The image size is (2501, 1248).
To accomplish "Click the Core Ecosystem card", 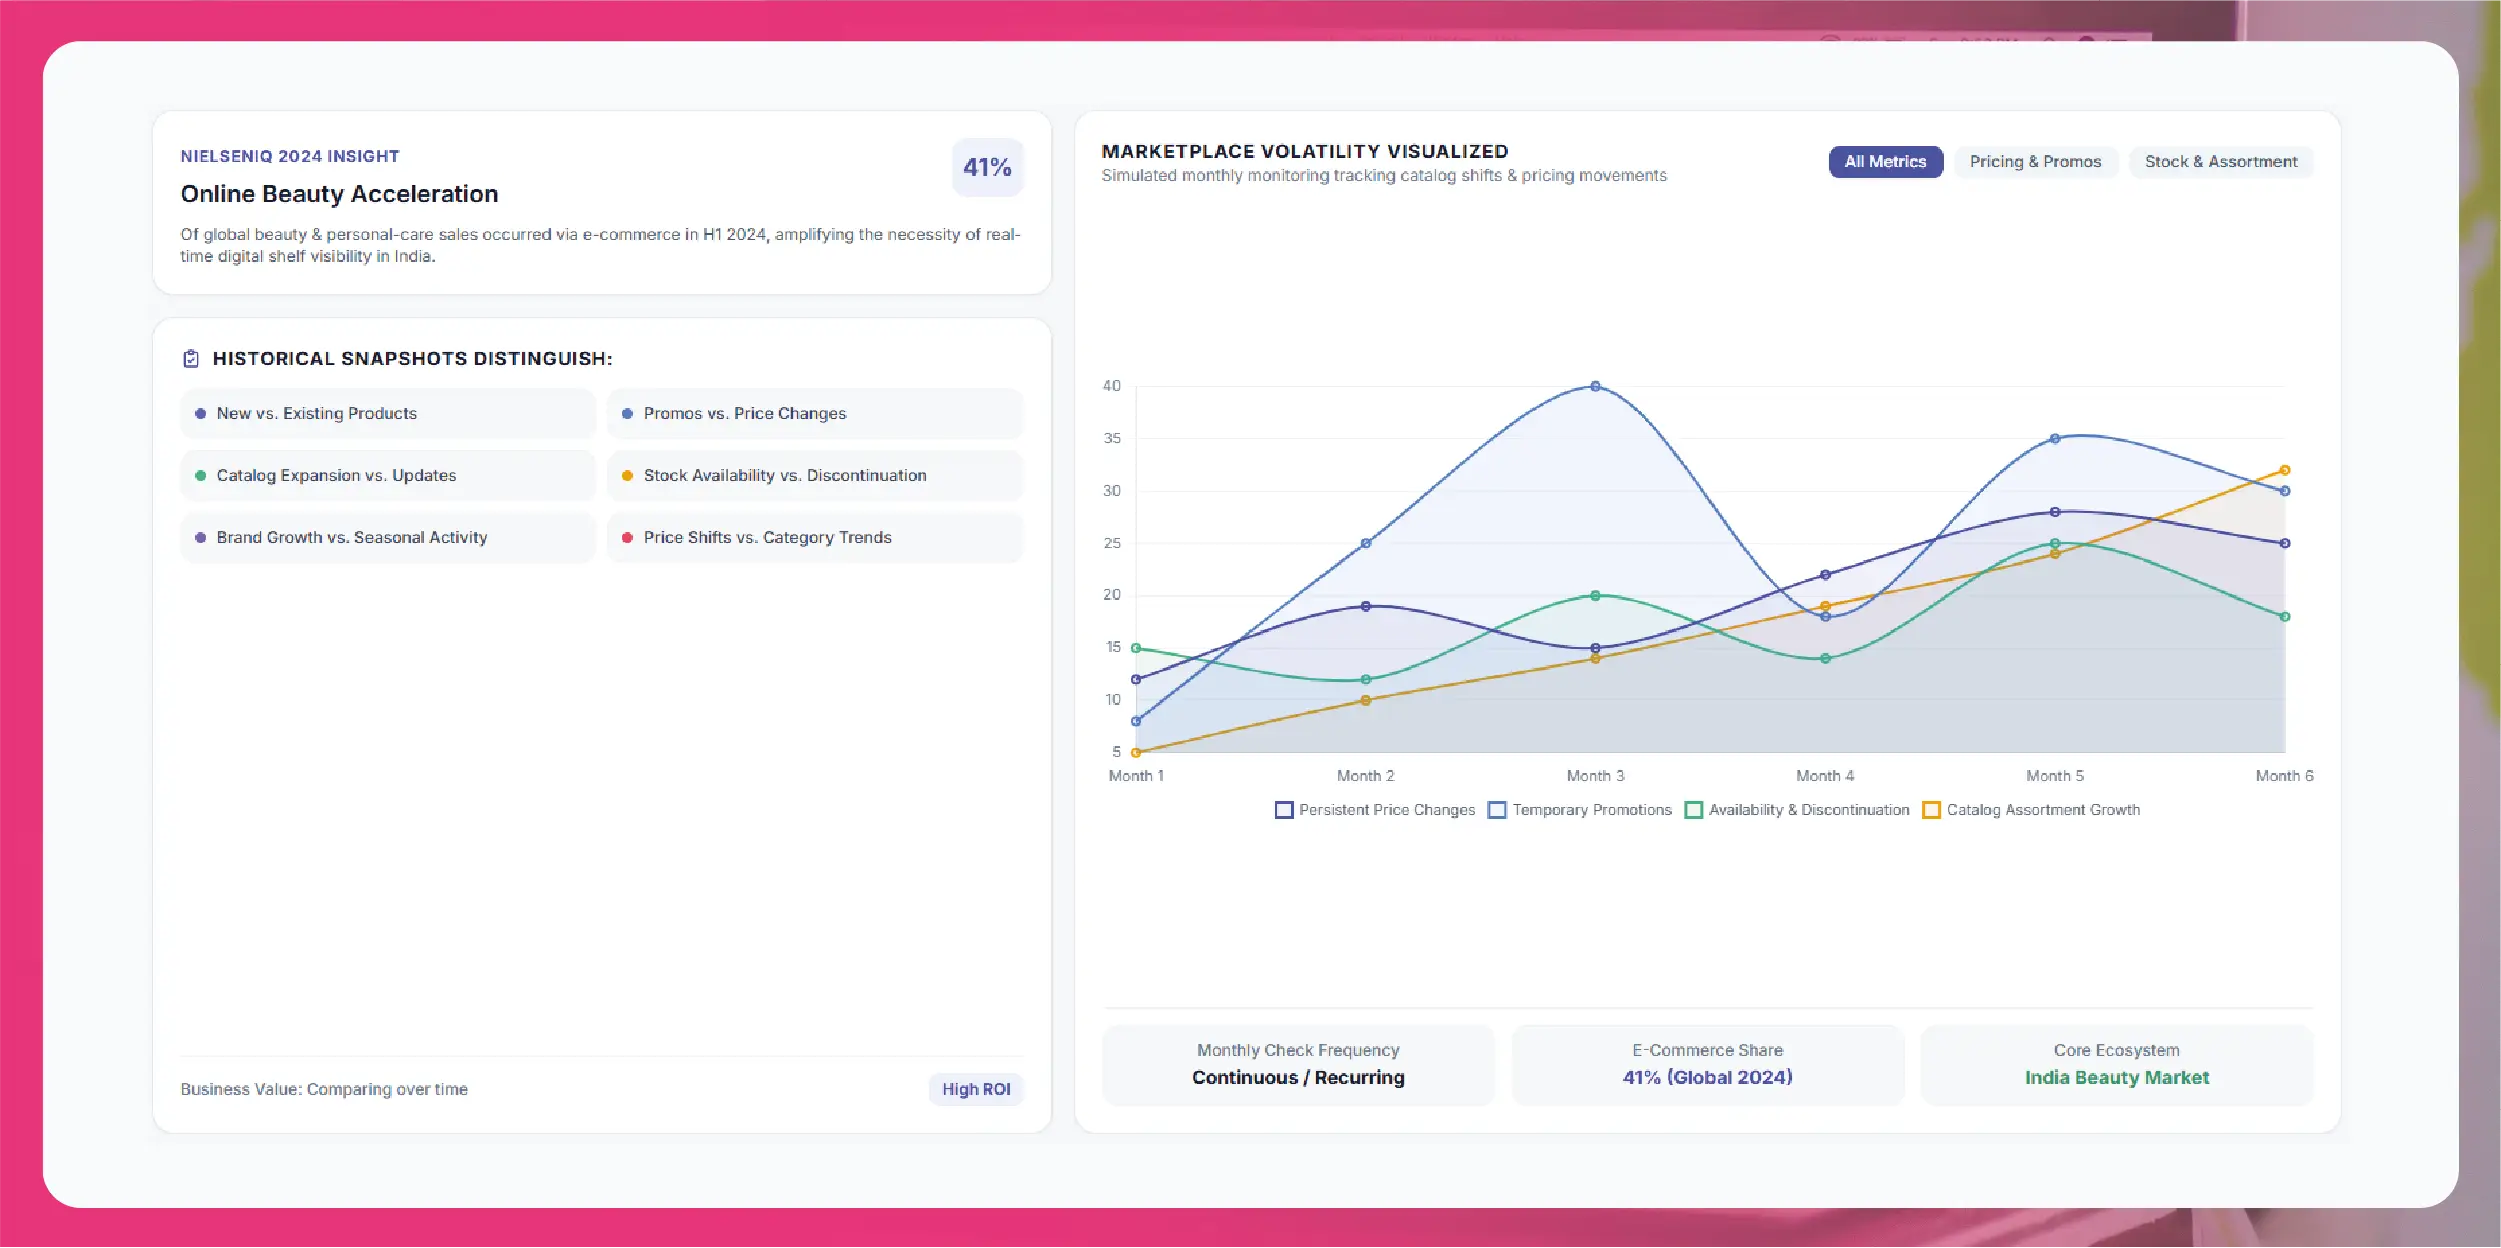I will 2116,1065.
